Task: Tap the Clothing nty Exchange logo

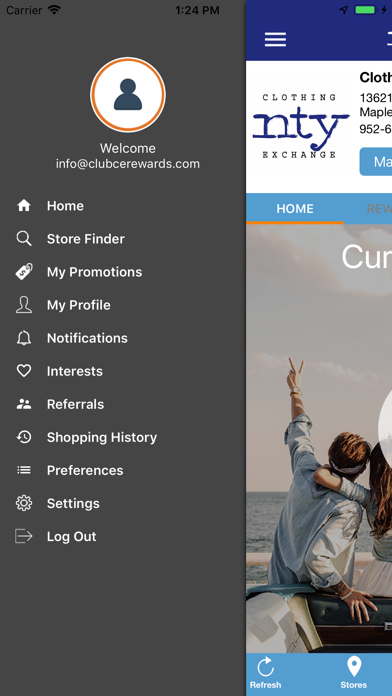Action: coord(300,127)
